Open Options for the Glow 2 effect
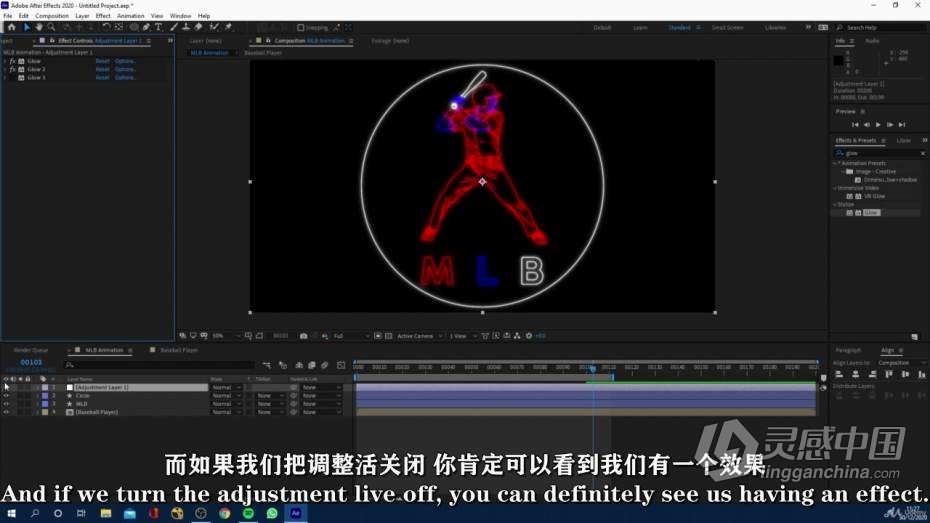This screenshot has height=523, width=930. [125, 69]
